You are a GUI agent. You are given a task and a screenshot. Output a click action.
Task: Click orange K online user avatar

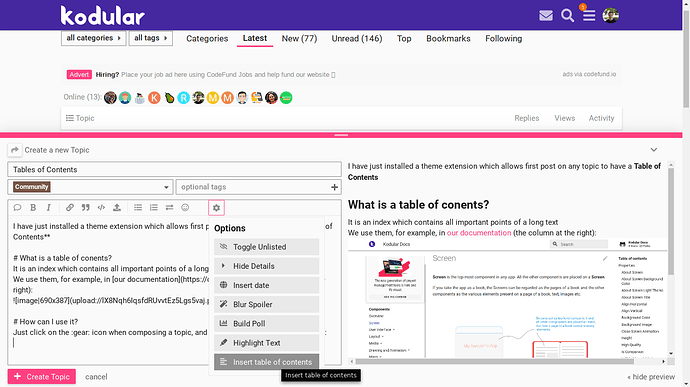pyautogui.click(x=154, y=98)
